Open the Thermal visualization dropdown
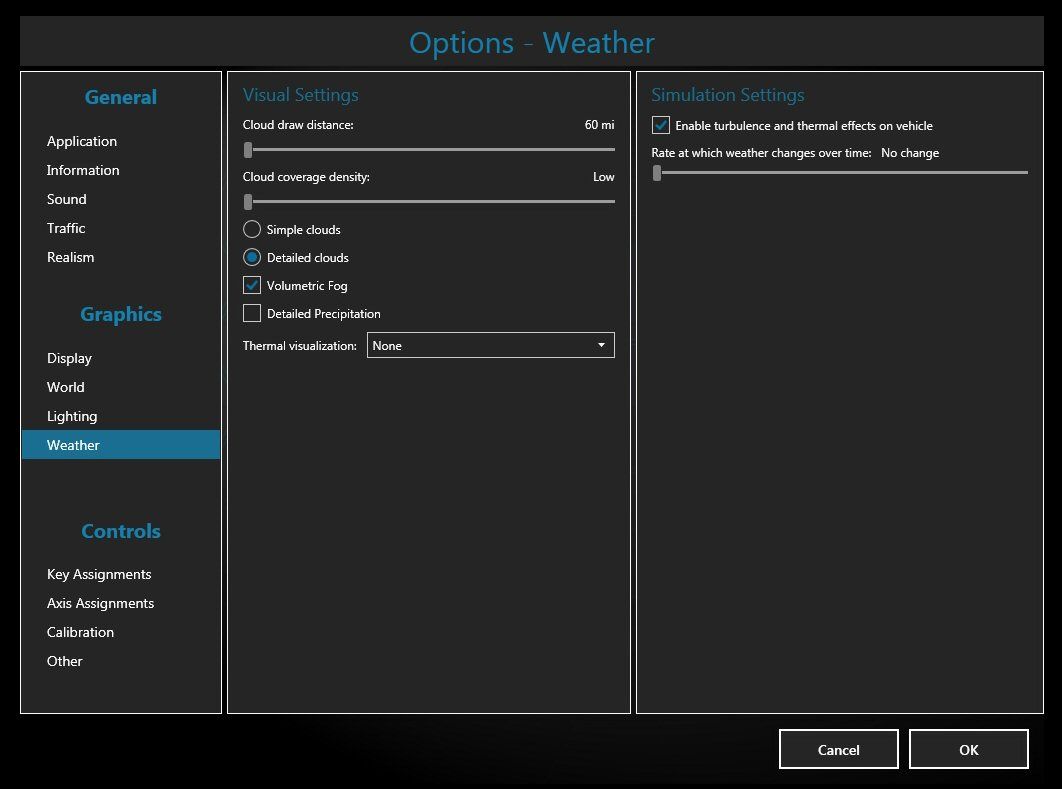Image resolution: width=1062 pixels, height=789 pixels. (x=490, y=345)
